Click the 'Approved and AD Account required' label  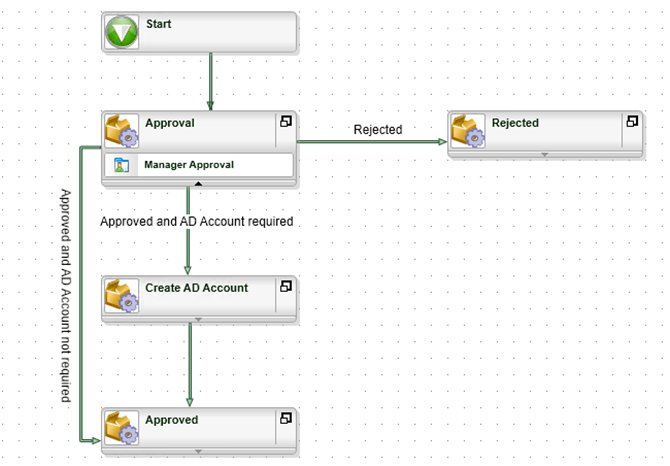point(197,221)
